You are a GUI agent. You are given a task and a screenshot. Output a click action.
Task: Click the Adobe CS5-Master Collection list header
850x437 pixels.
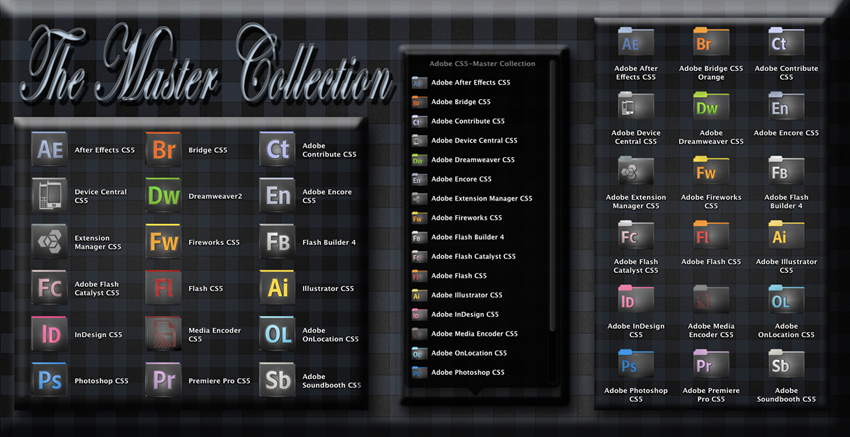(x=482, y=64)
